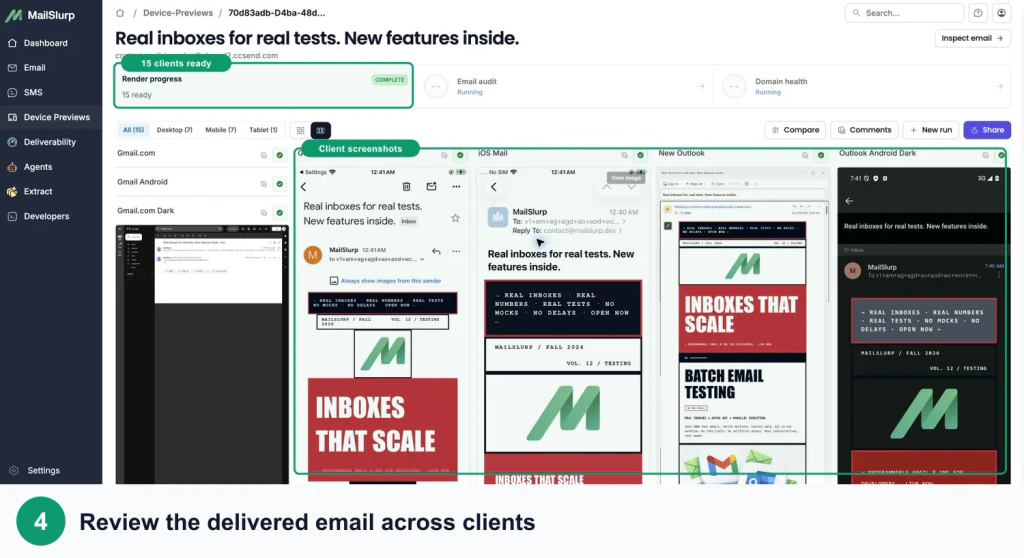The height and width of the screenshot is (558, 1024).
Task: Open the Domain health card
Action: pos(862,87)
